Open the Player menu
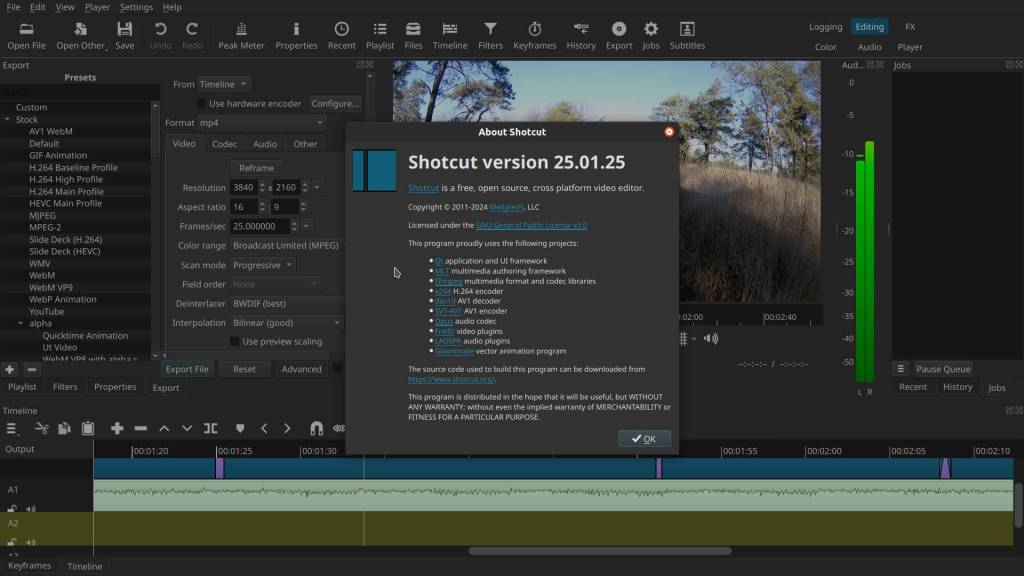This screenshot has width=1024, height=576. (x=97, y=7)
